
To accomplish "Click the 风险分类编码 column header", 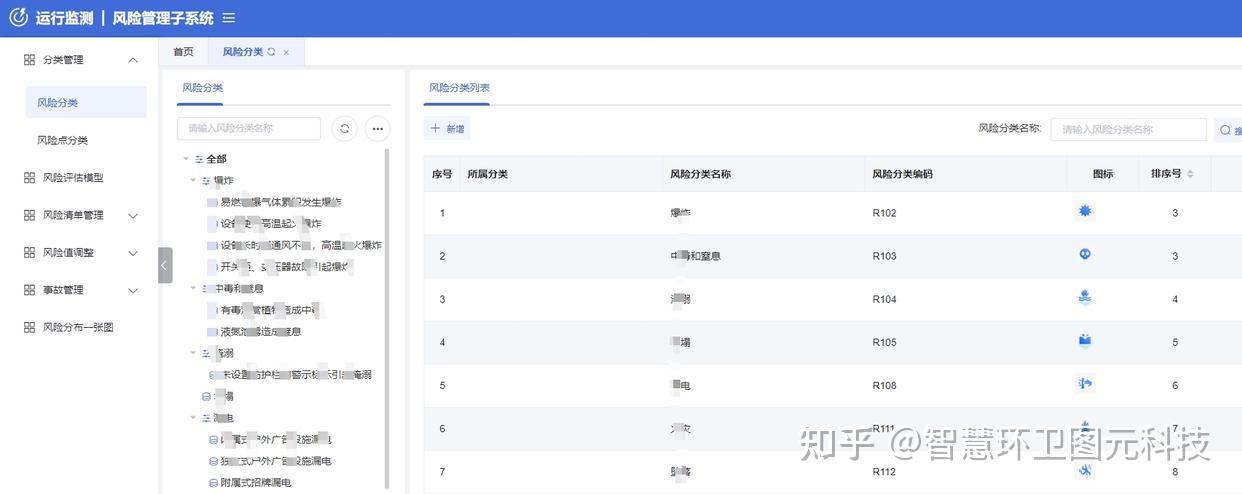I will (902, 174).
